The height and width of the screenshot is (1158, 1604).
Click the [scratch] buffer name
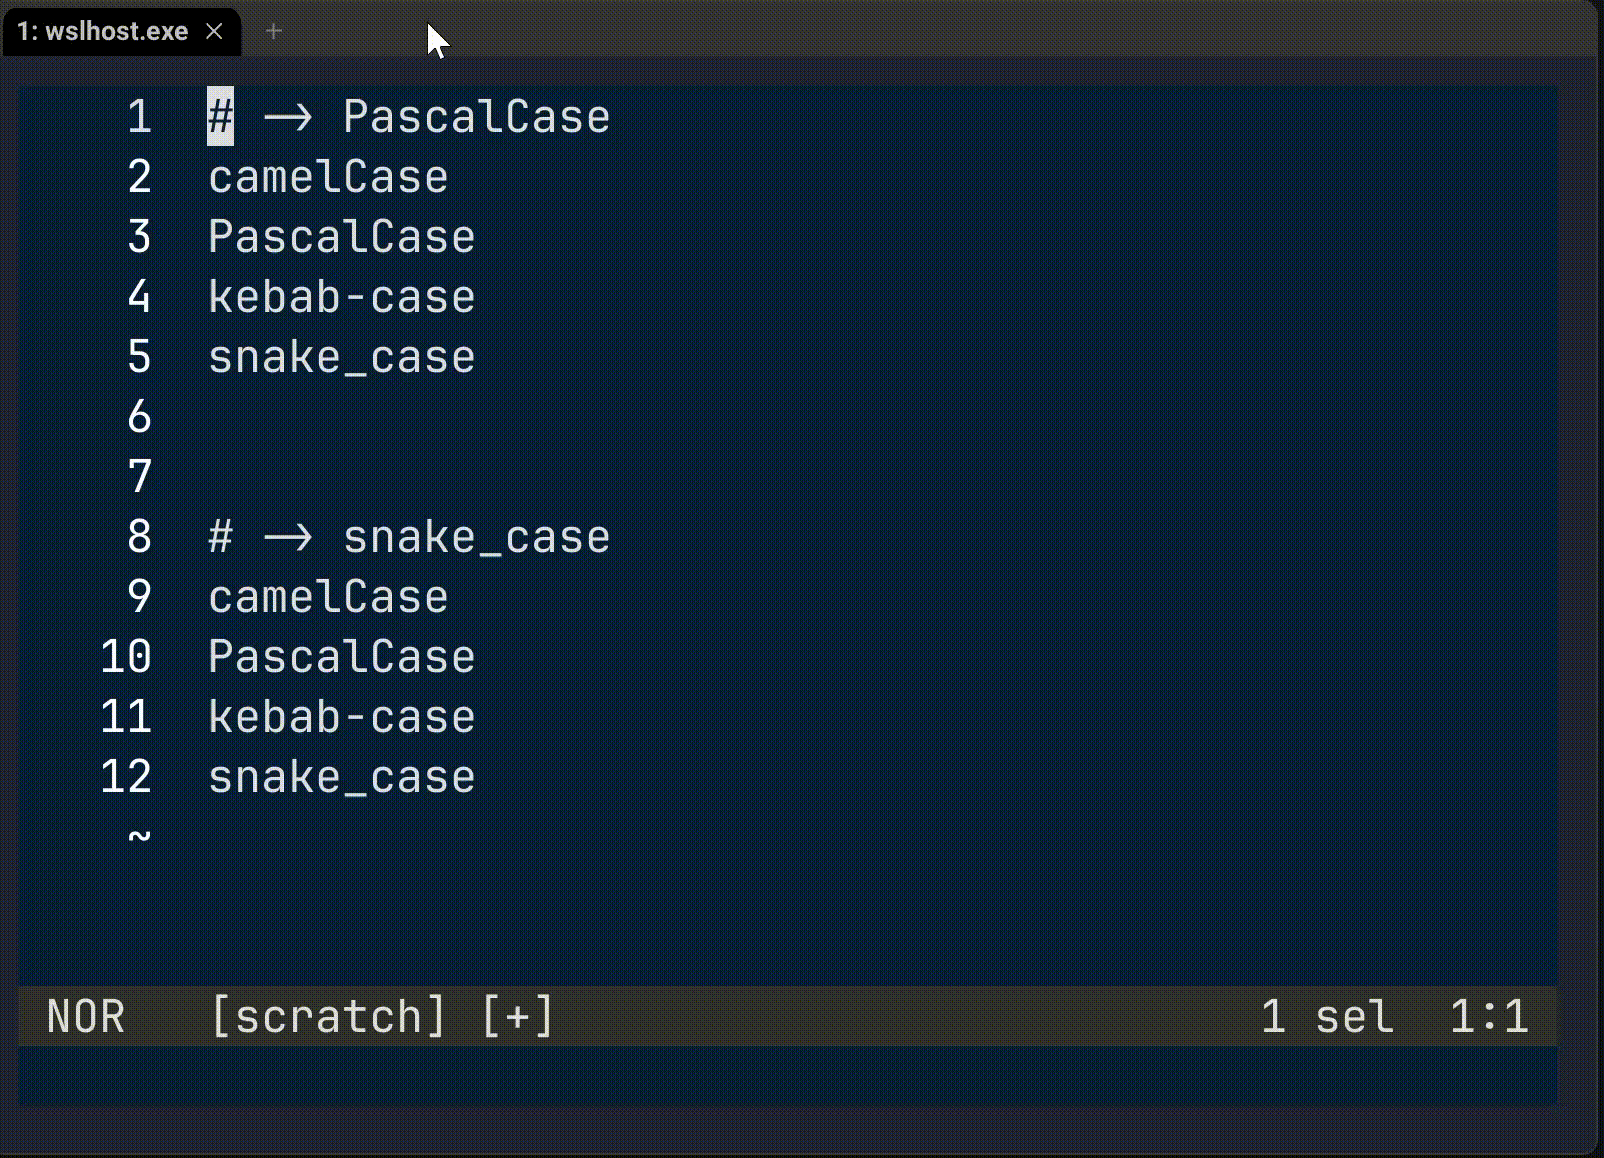327,1015
